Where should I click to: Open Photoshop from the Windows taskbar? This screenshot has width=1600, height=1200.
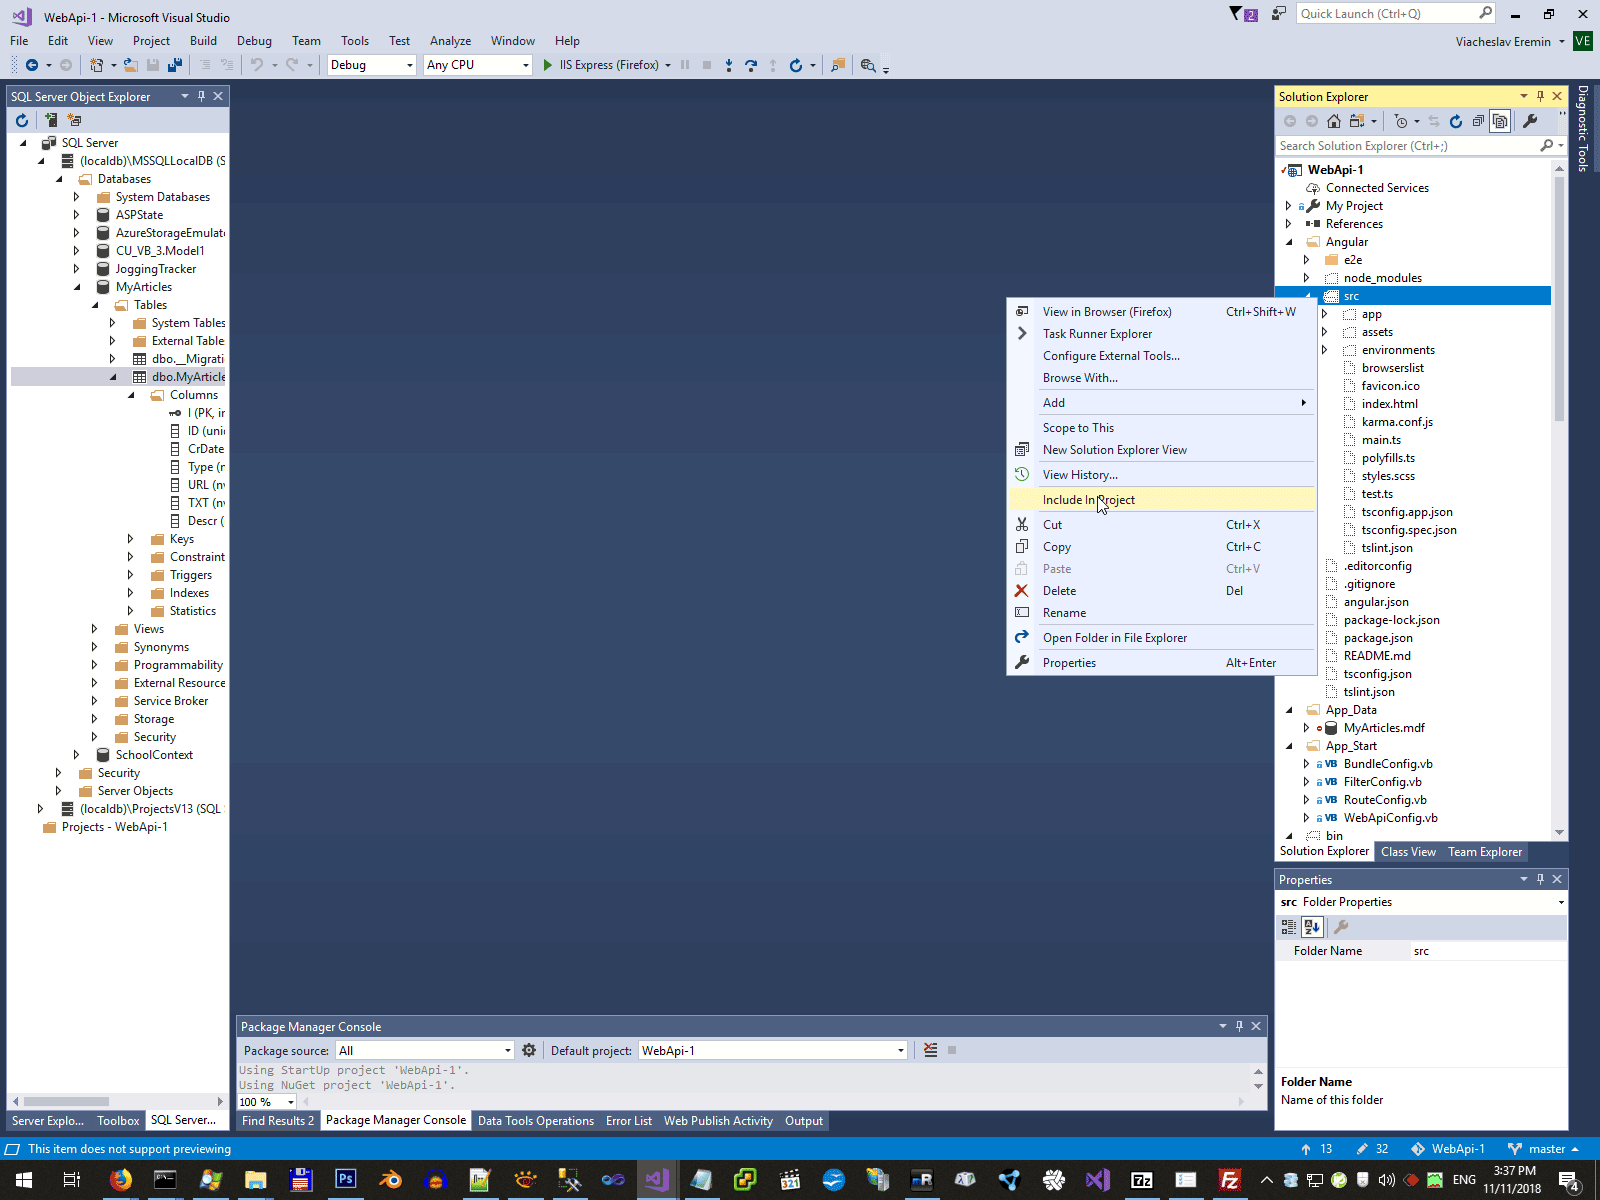point(345,1180)
